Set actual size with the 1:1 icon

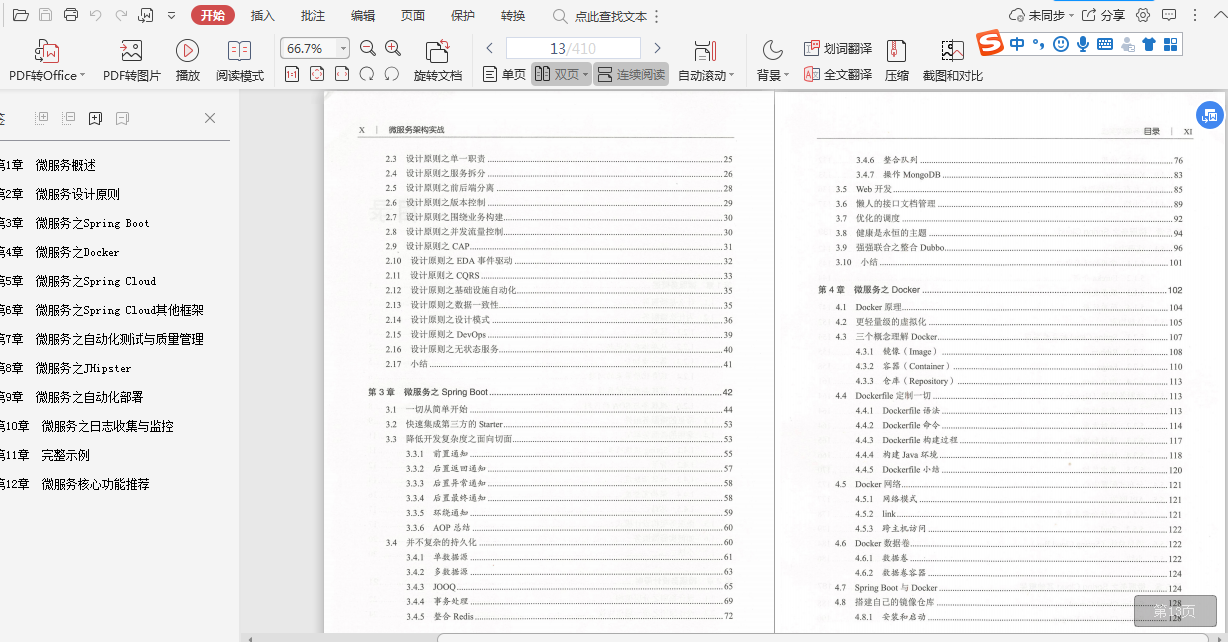tap(292, 74)
